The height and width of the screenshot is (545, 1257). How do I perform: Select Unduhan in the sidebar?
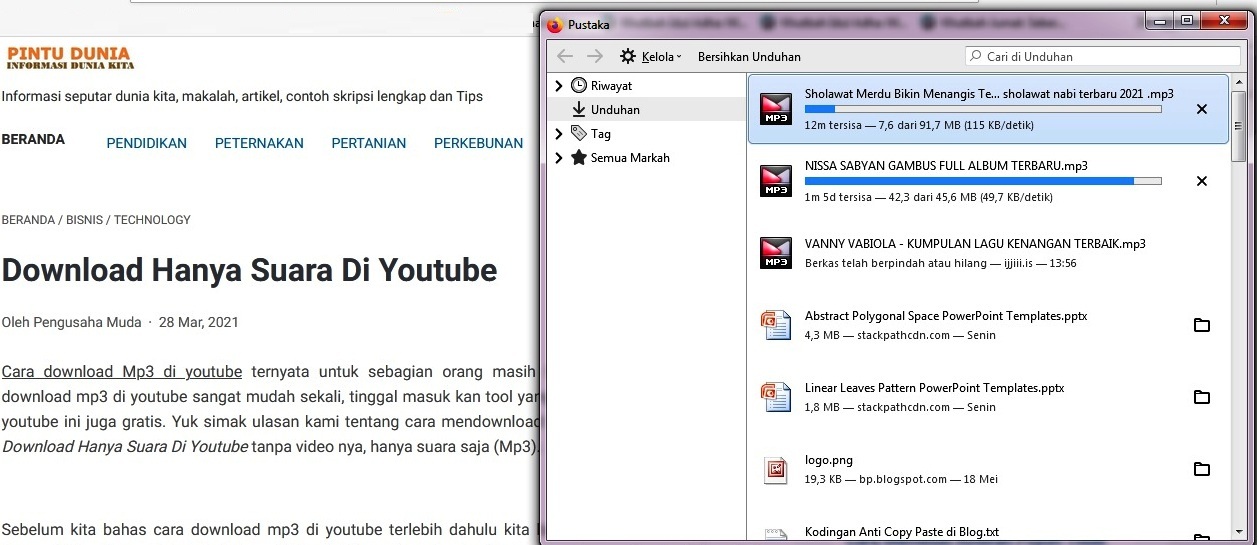[x=615, y=110]
